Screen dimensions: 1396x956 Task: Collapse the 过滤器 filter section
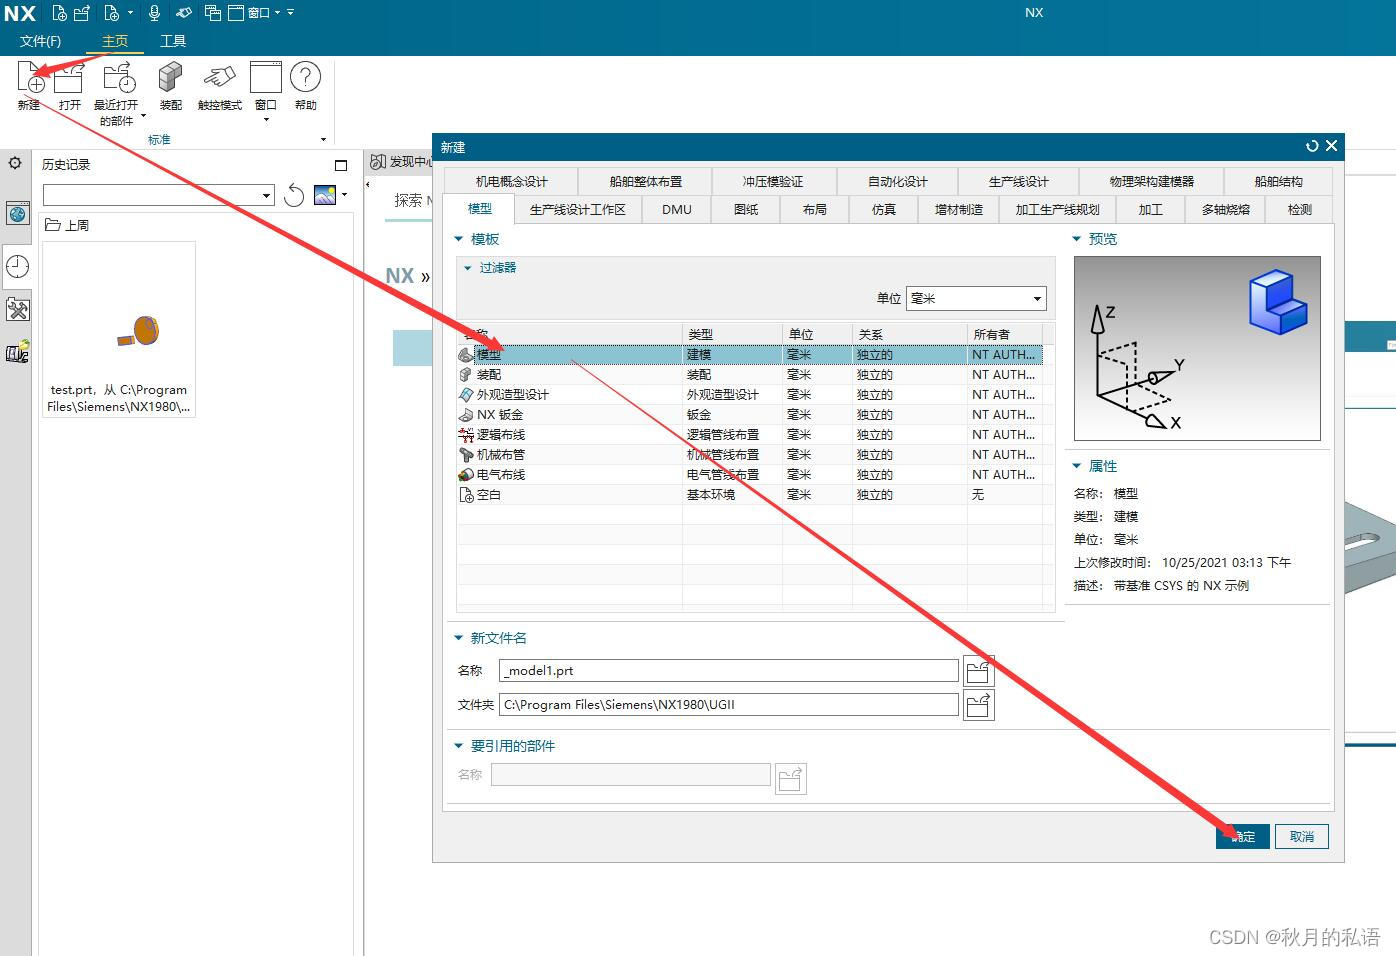point(467,268)
